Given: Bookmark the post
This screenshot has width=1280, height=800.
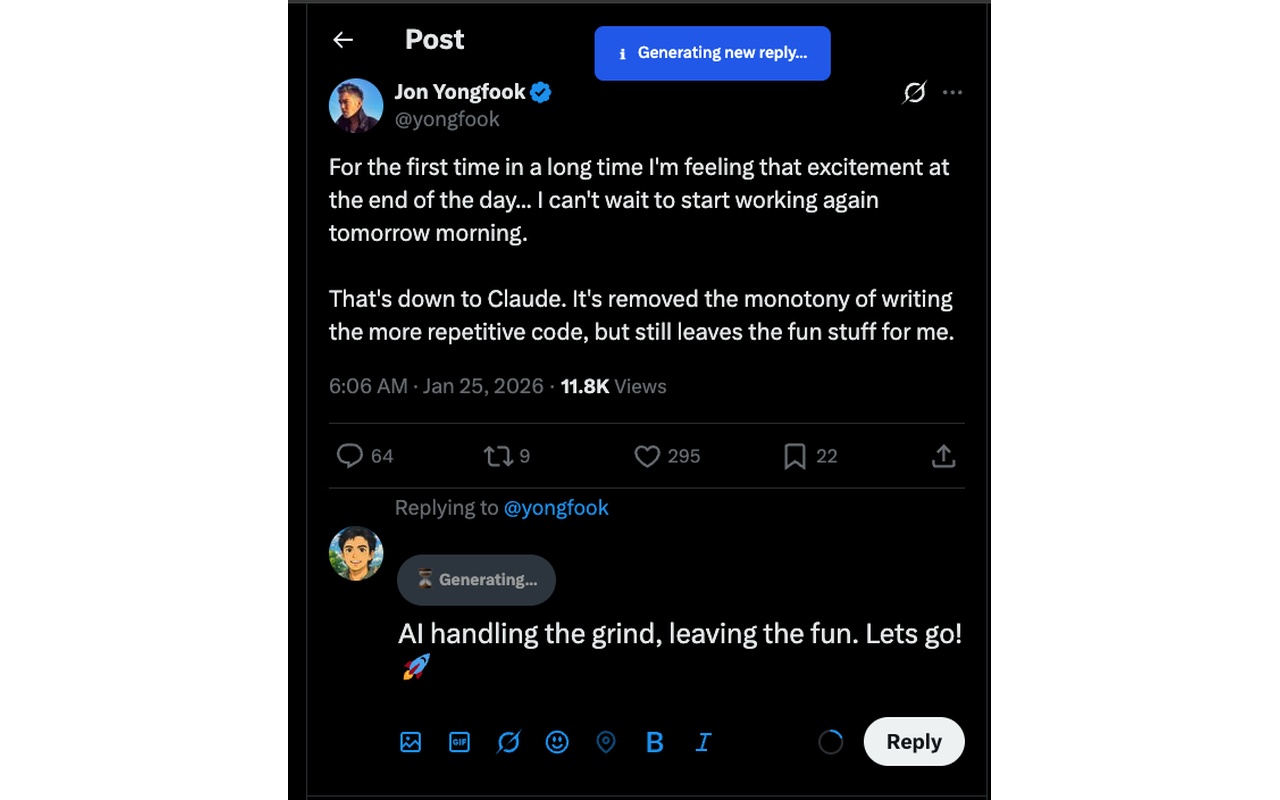Looking at the screenshot, I should click(795, 456).
